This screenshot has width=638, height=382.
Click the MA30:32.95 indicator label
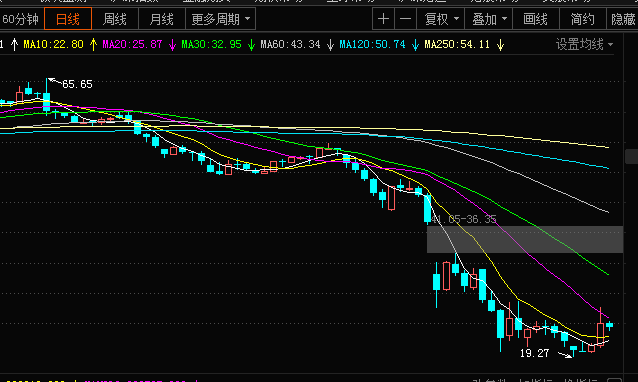[x=211, y=44]
